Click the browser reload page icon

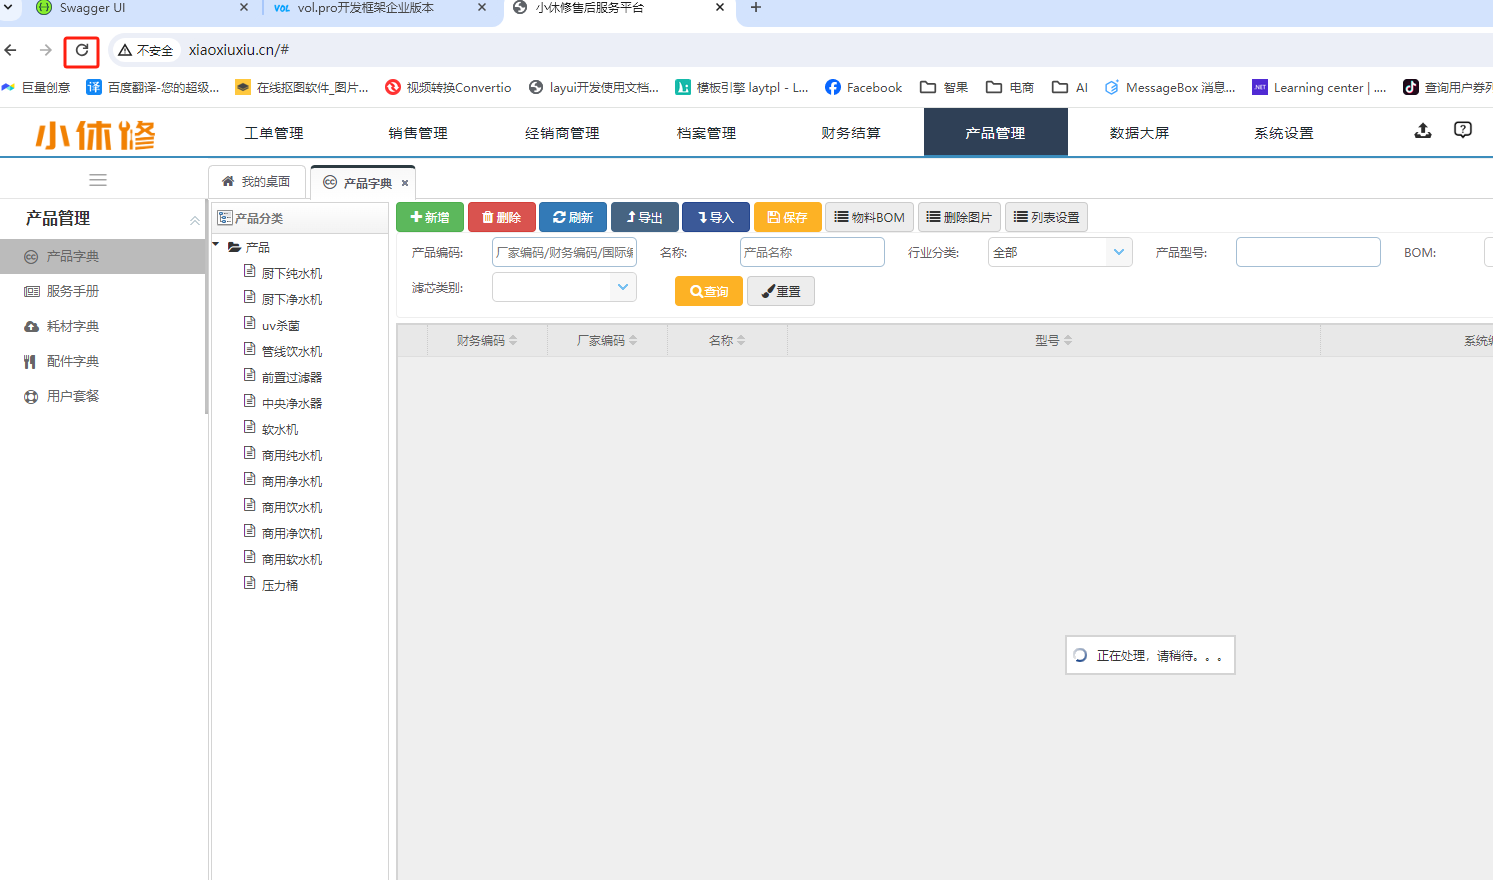(82, 50)
